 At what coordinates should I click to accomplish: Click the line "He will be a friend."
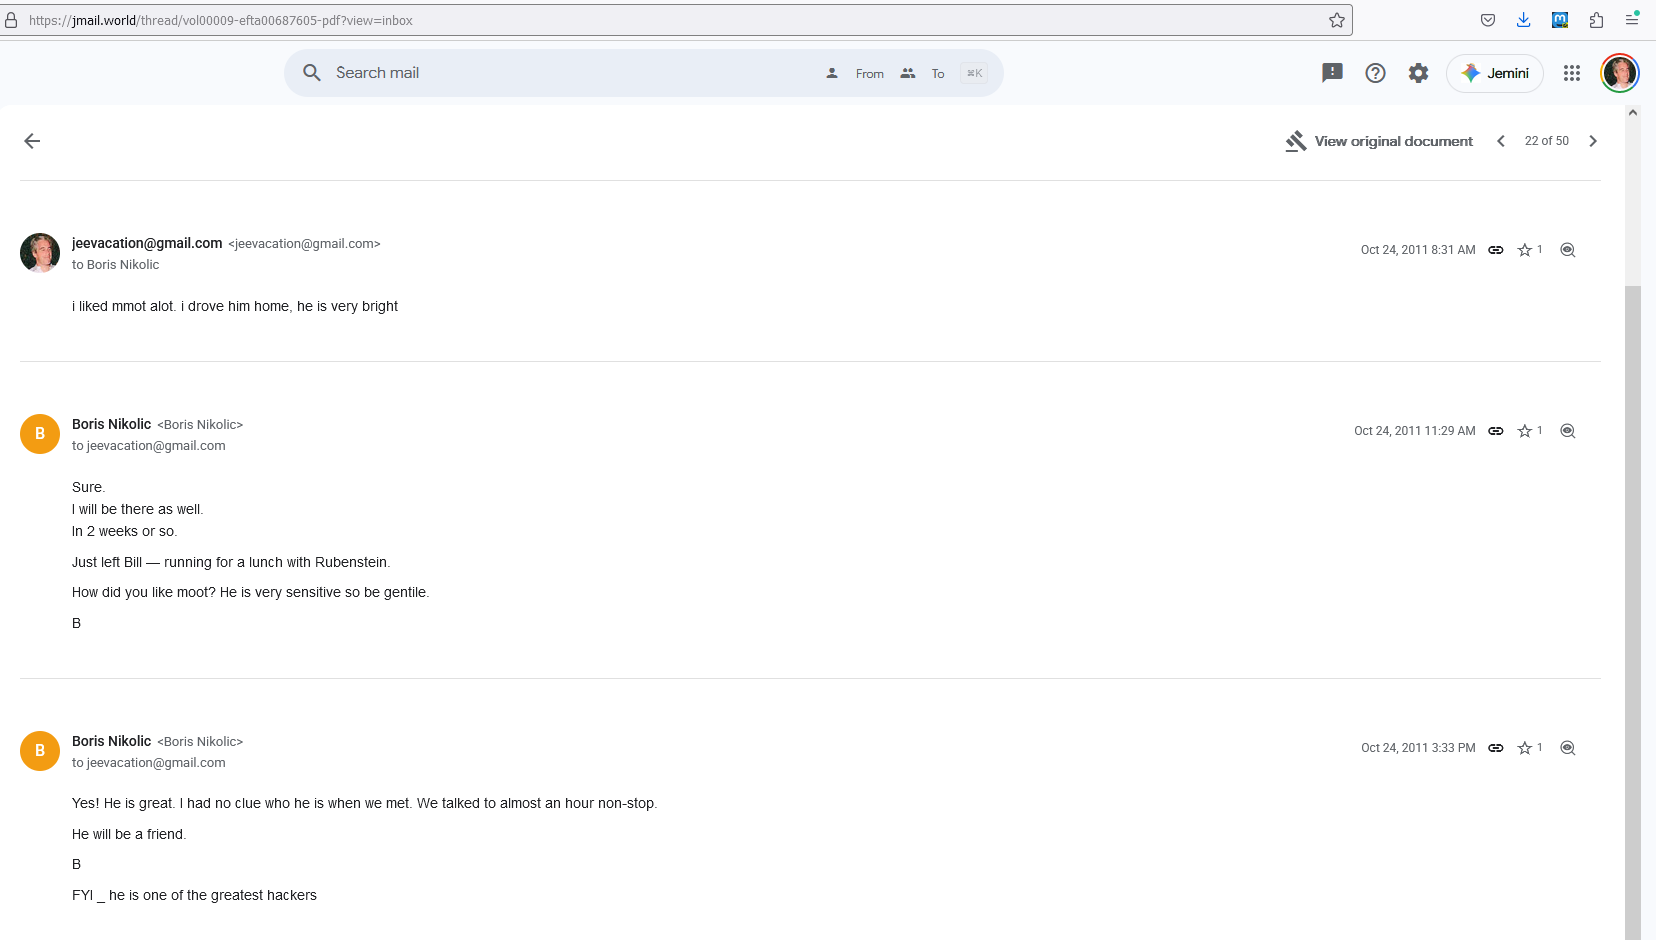[129, 834]
